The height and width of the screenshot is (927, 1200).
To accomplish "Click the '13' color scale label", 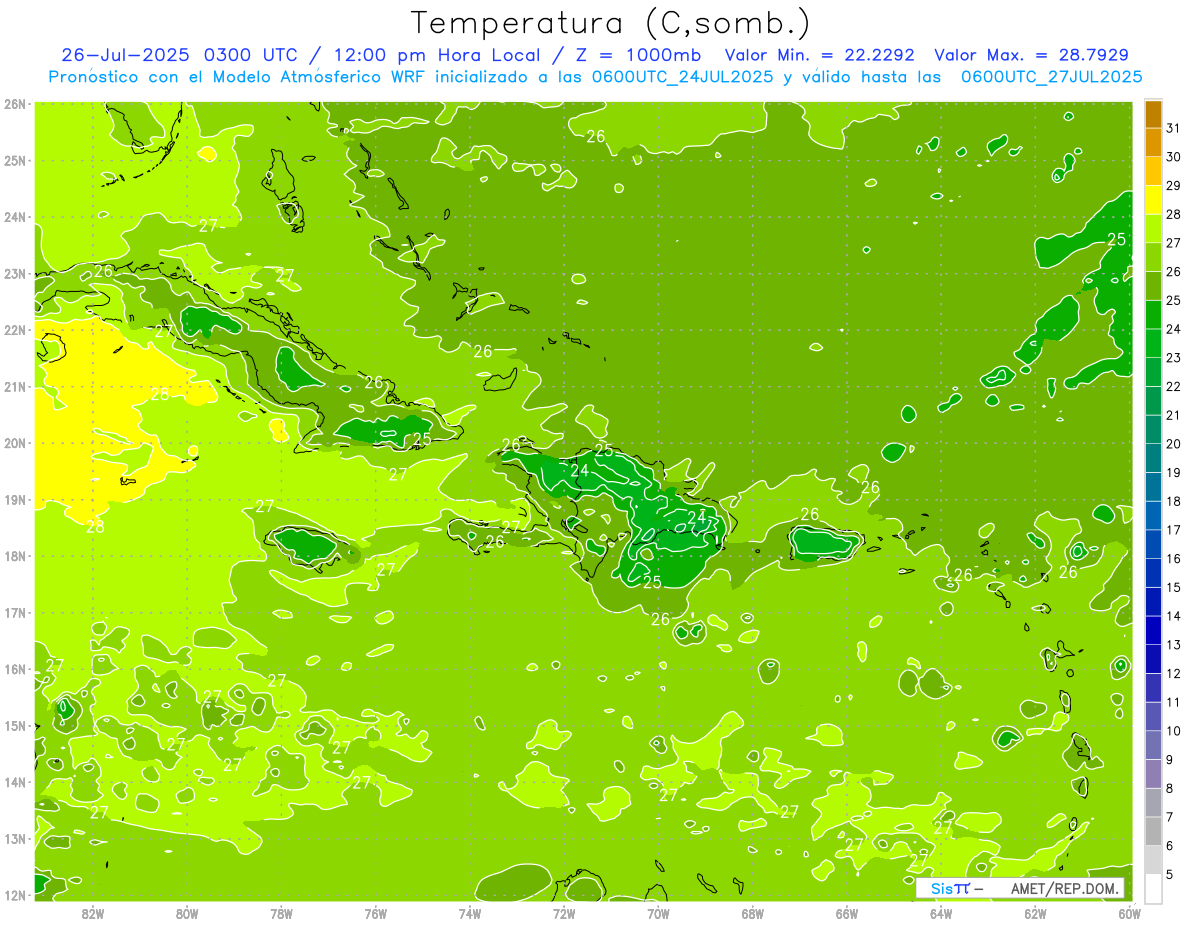I will (1173, 645).
